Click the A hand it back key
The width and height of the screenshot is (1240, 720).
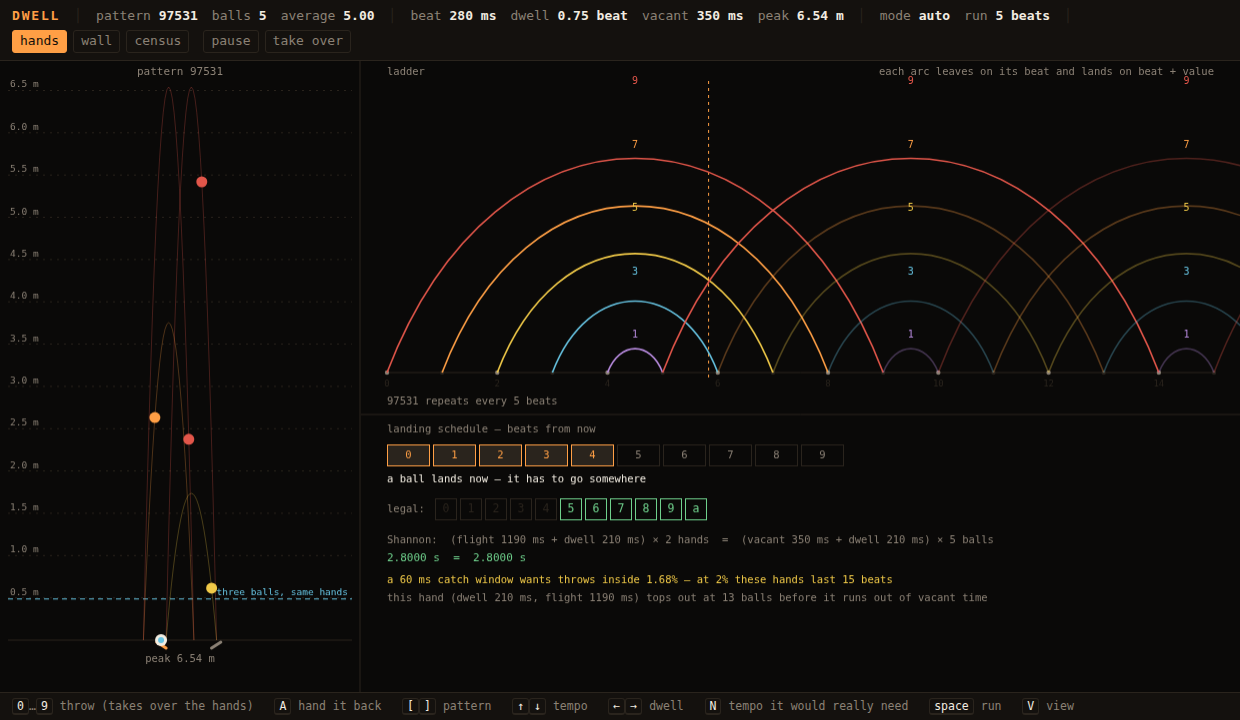click(282, 706)
